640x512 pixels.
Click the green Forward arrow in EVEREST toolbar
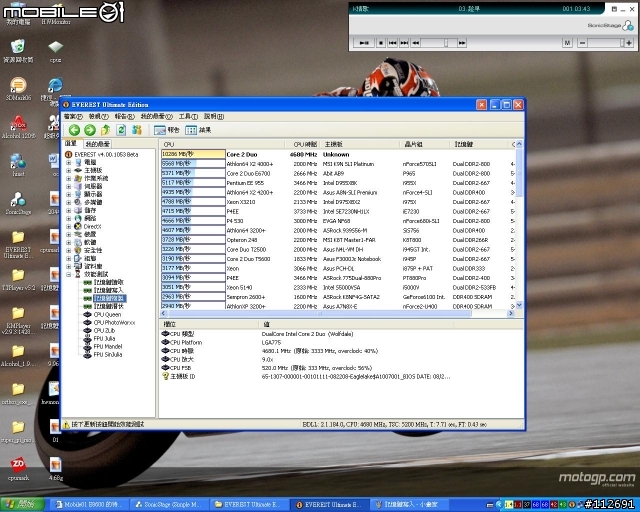coord(90,130)
